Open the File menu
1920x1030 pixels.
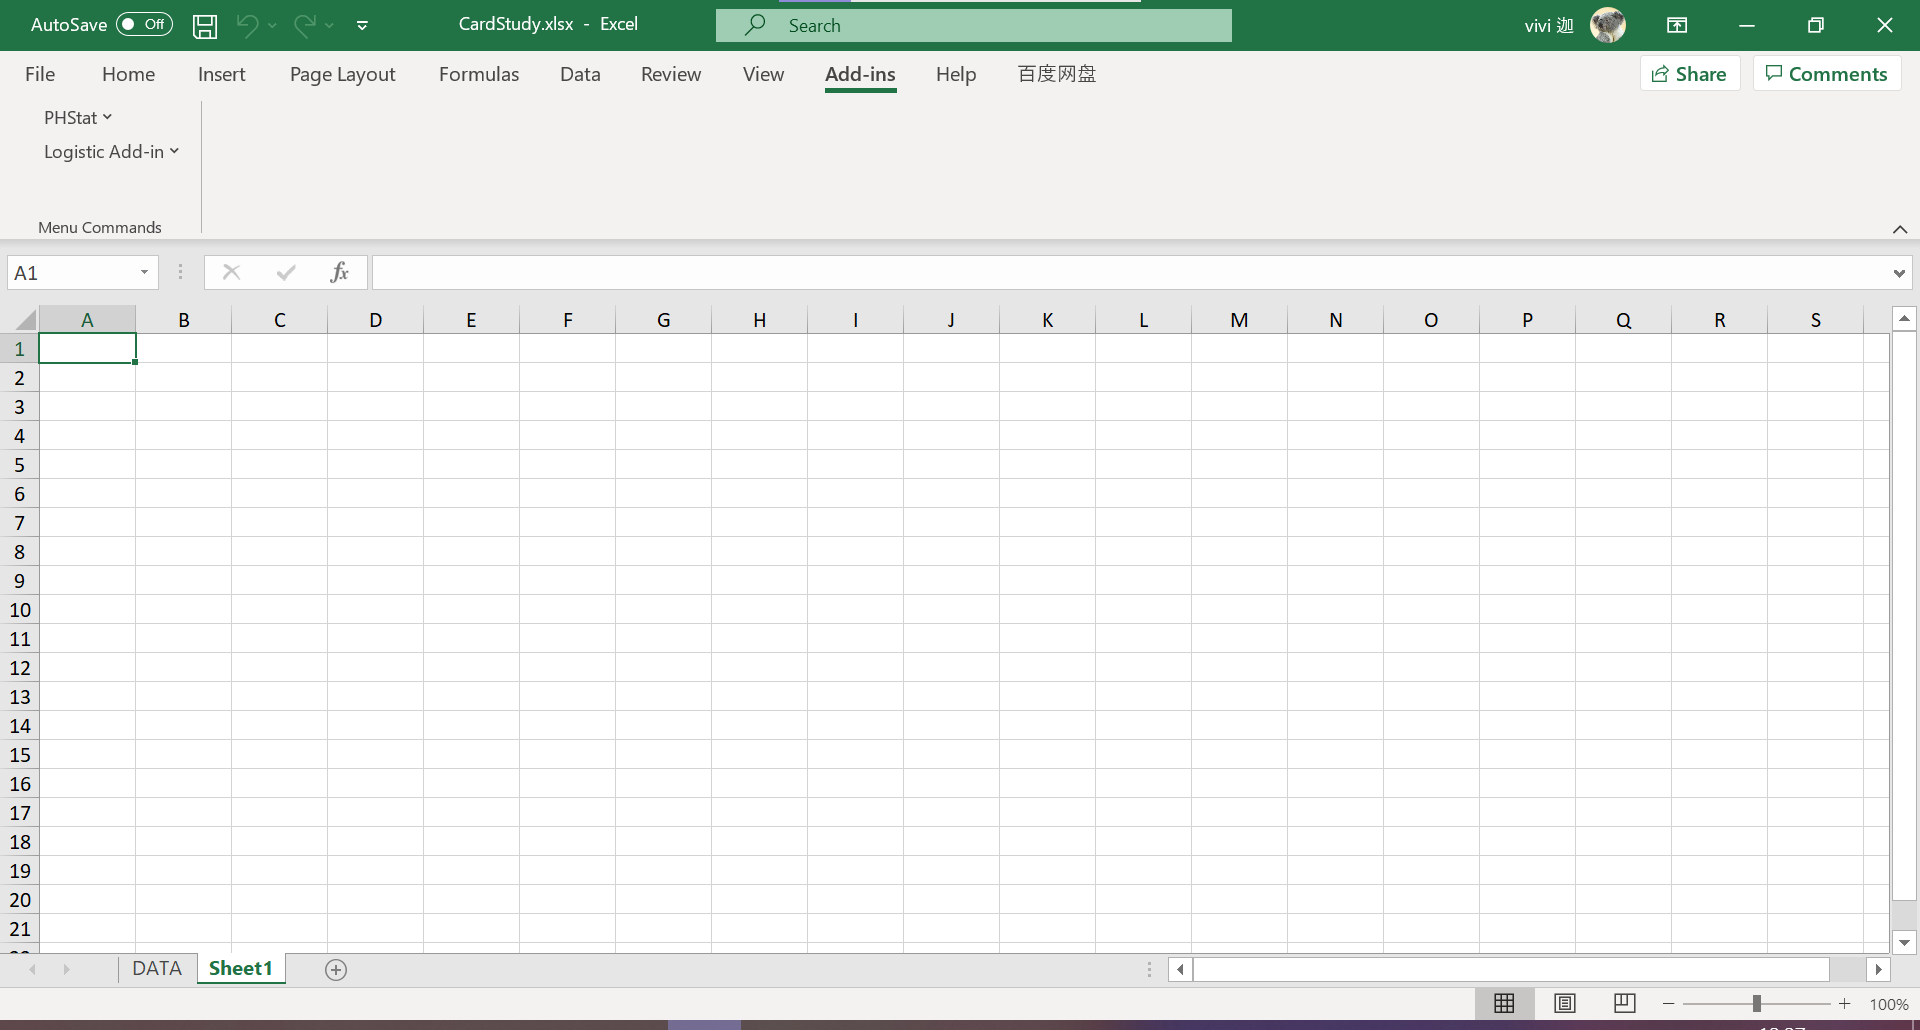coord(40,74)
